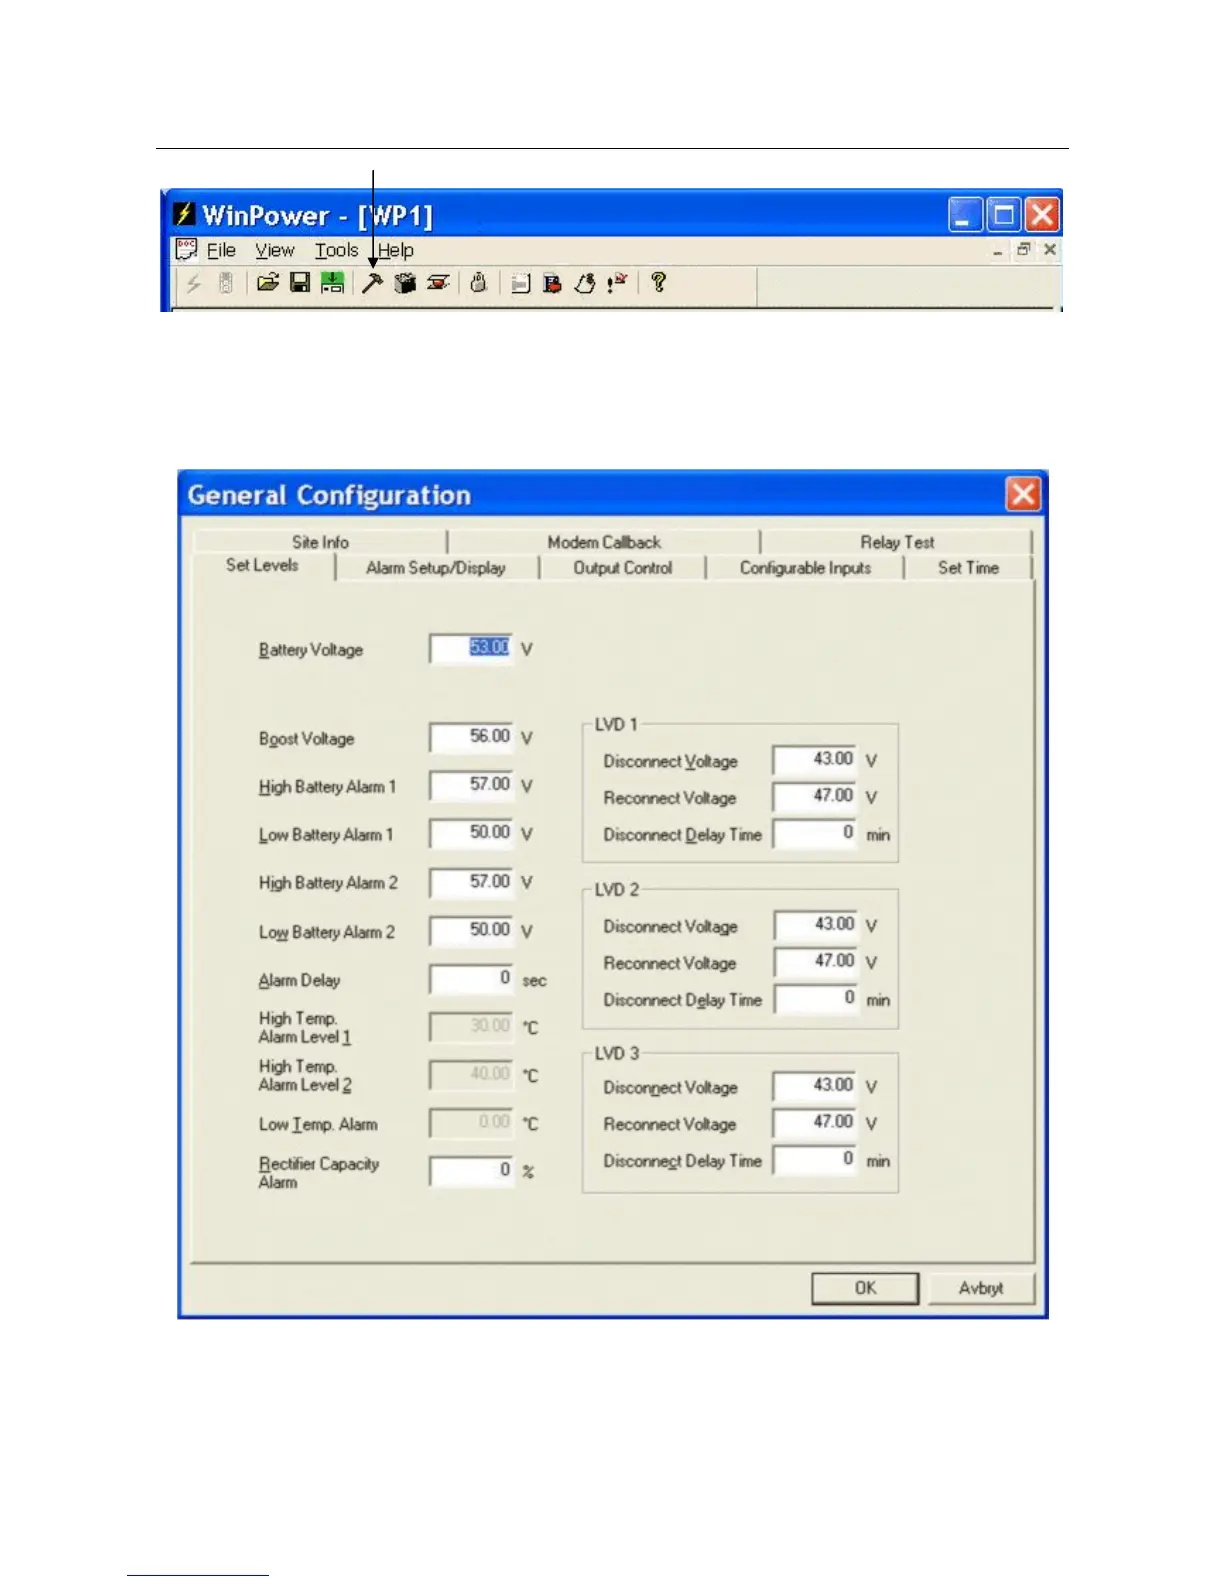Switch to the Set Time tab

pos(968,568)
